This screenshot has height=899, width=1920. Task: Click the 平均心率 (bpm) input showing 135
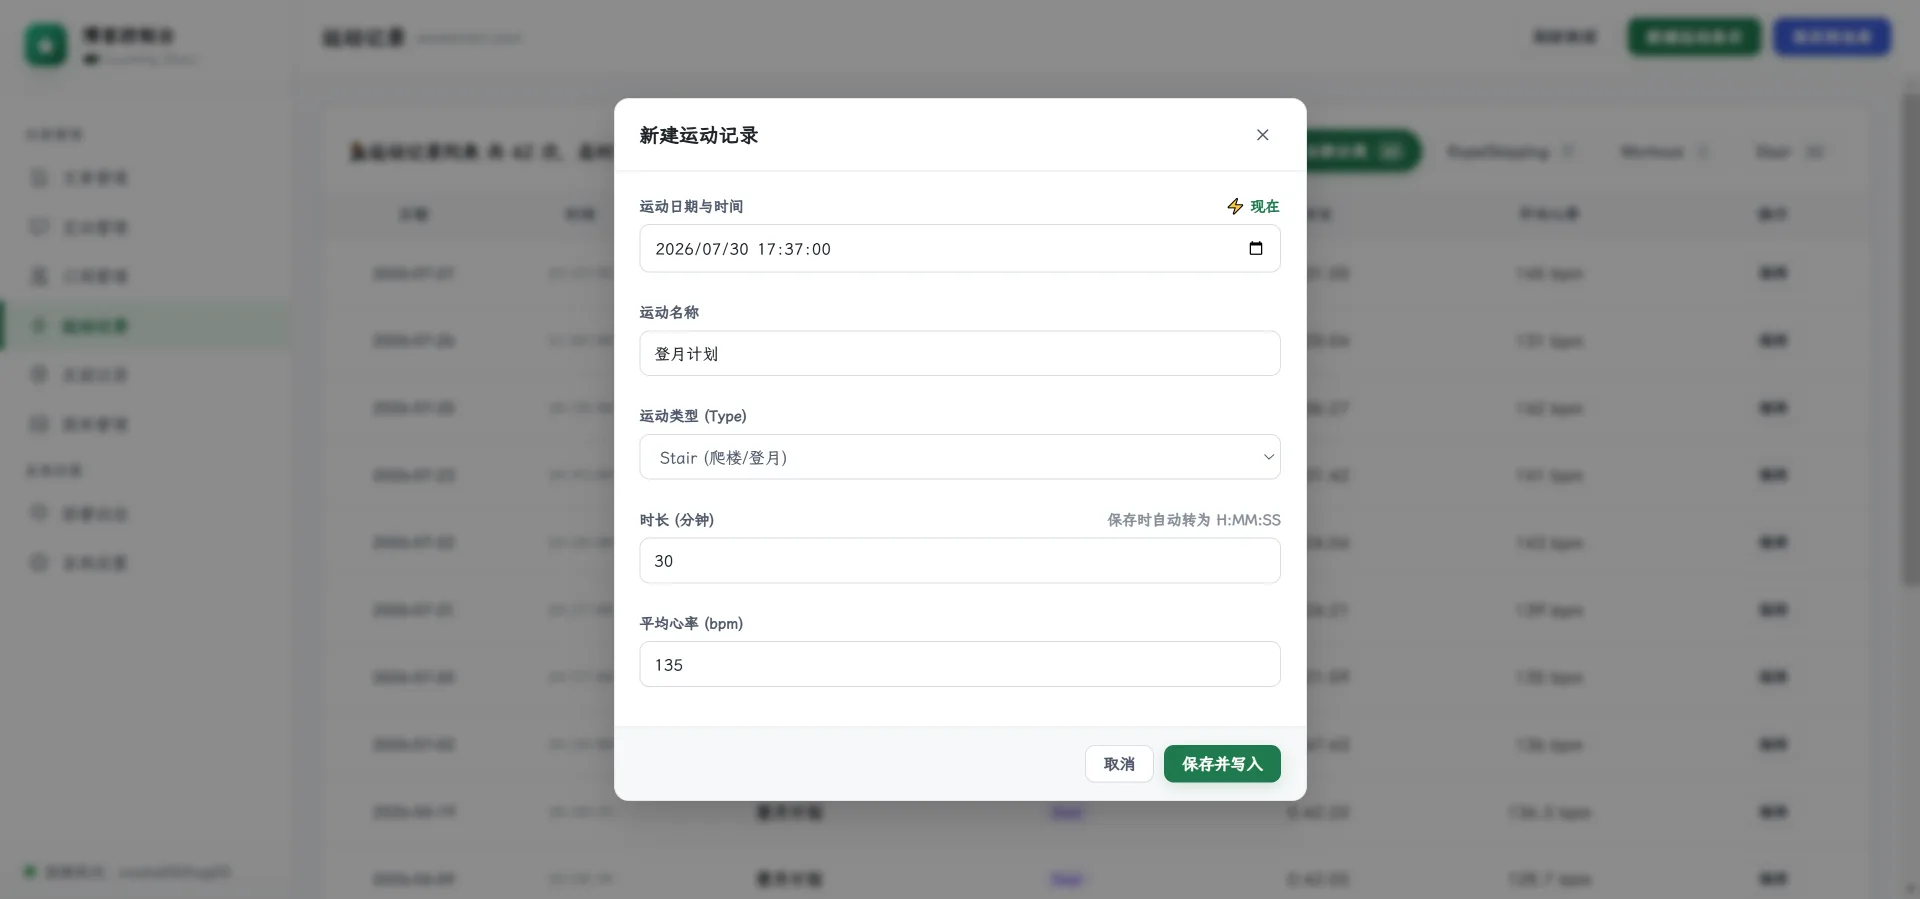tap(960, 665)
